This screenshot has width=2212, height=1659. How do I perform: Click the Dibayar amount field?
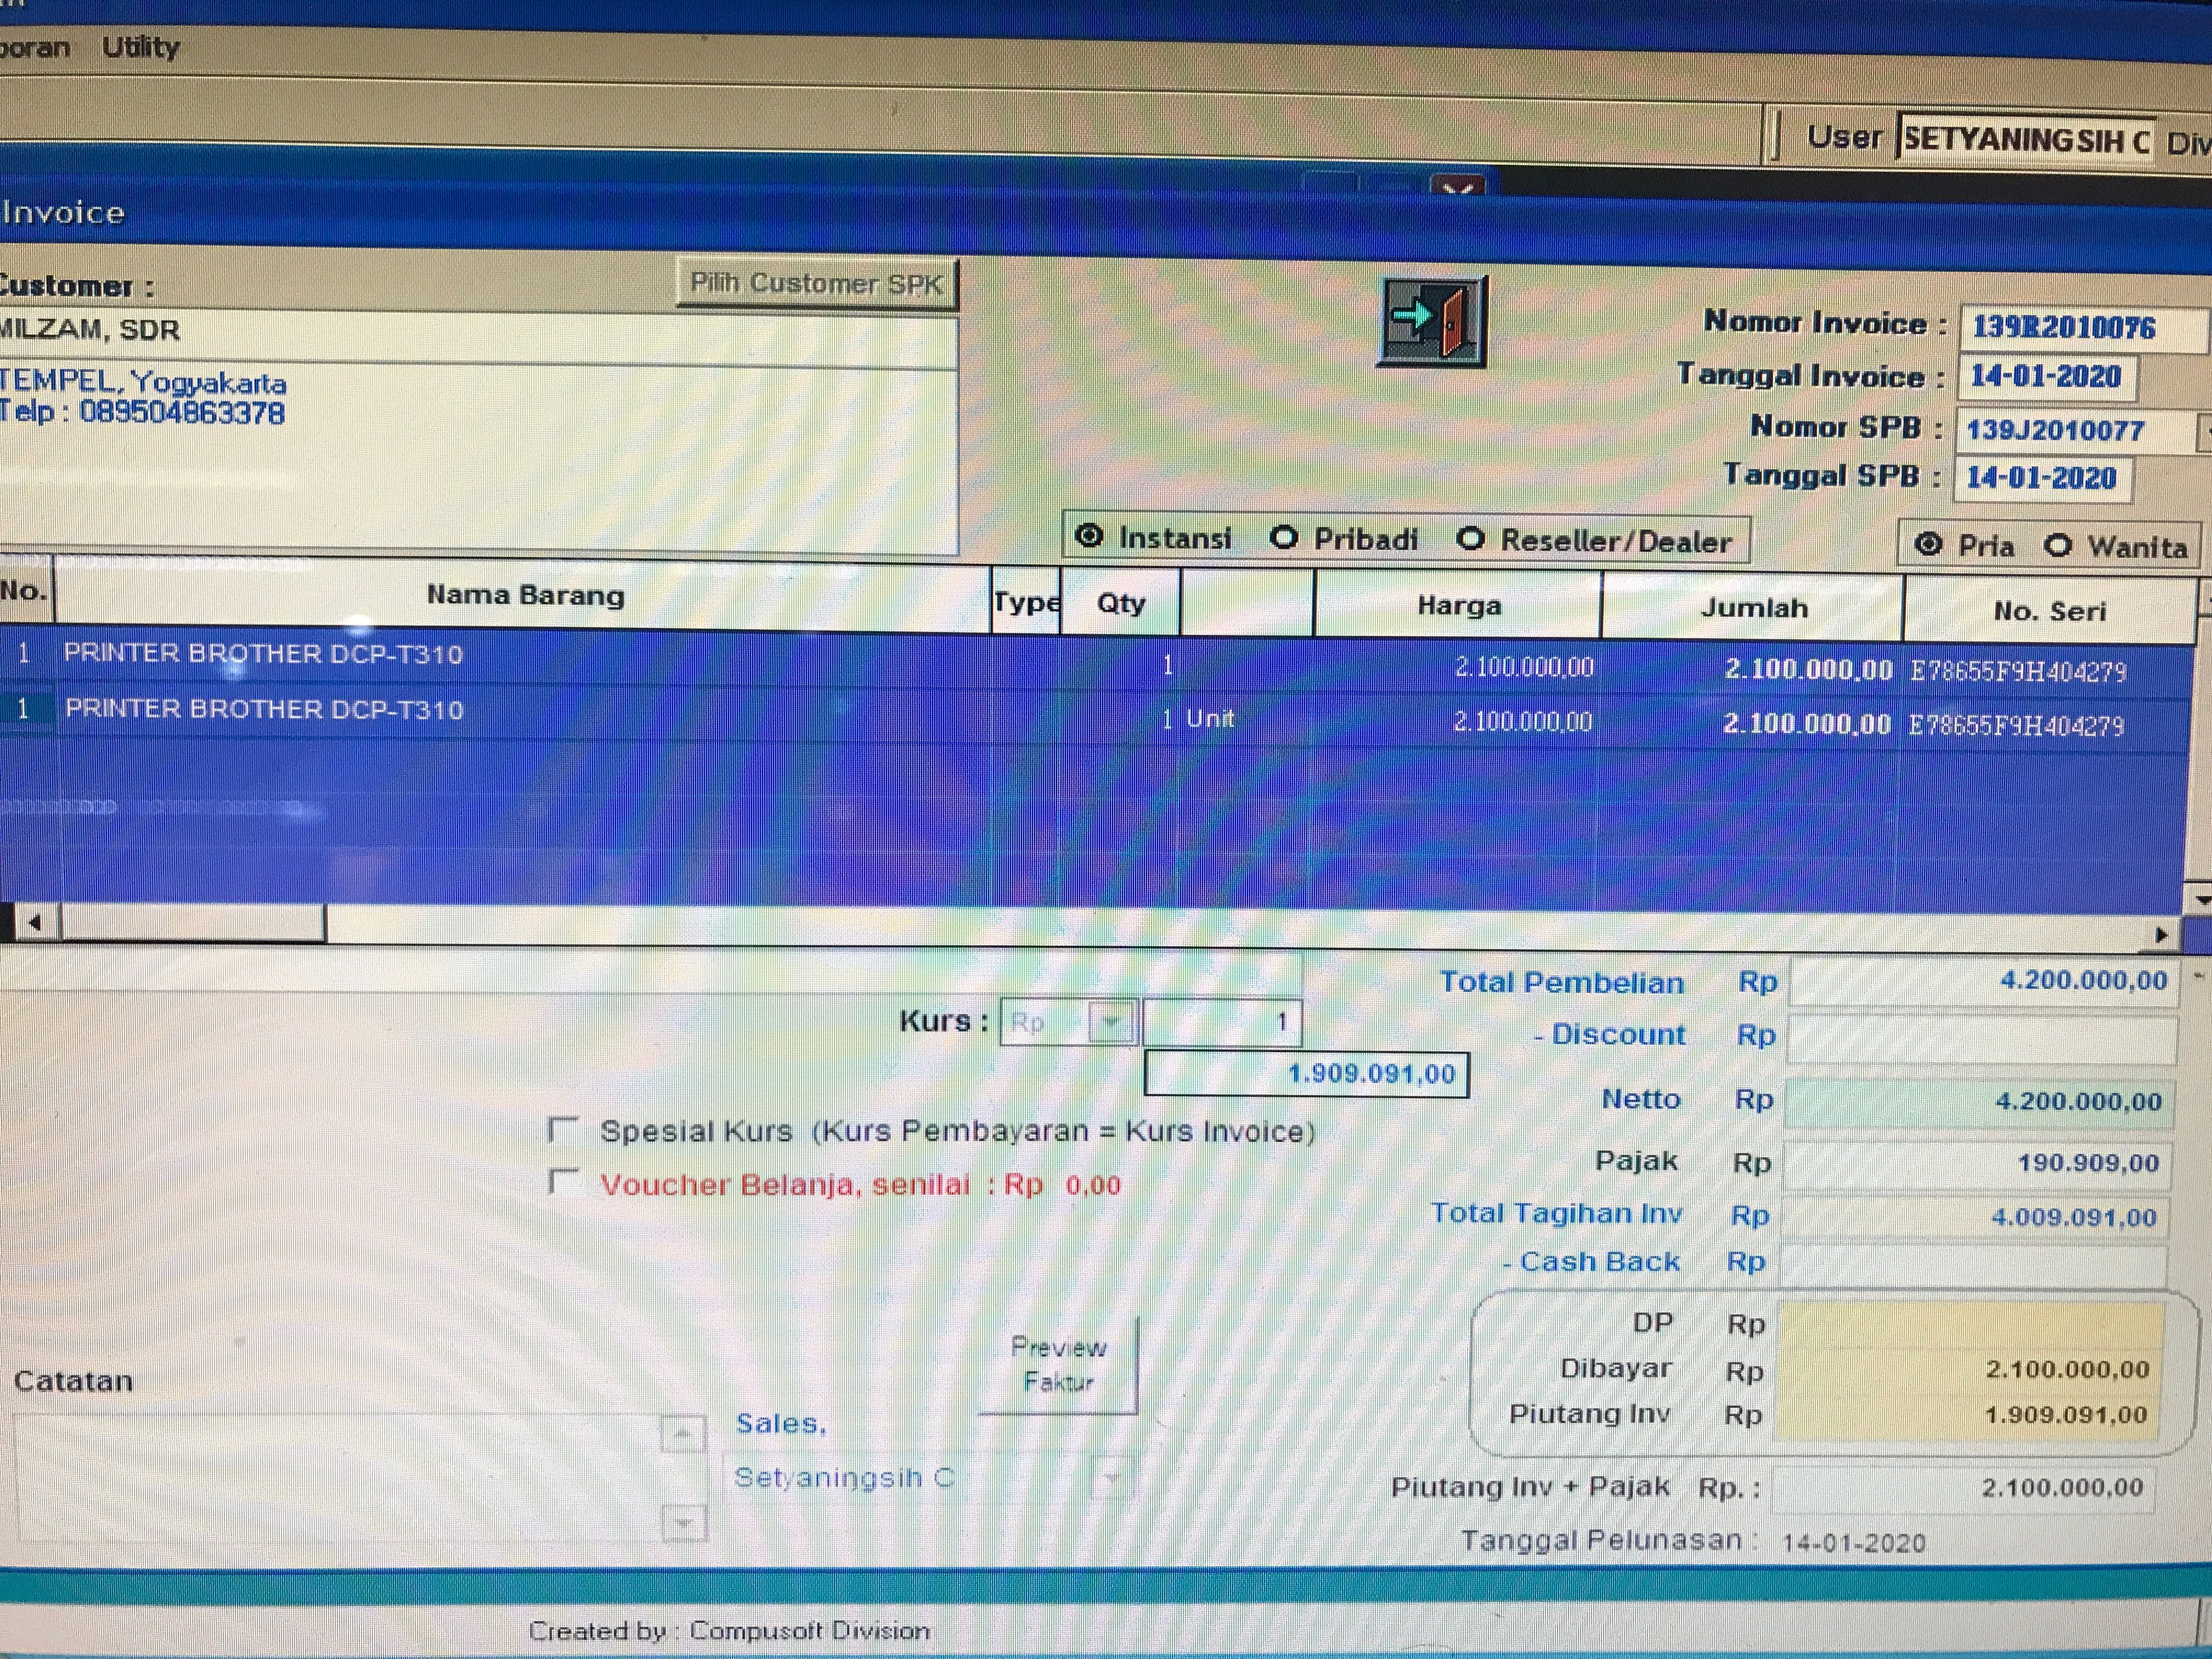(x=1968, y=1369)
